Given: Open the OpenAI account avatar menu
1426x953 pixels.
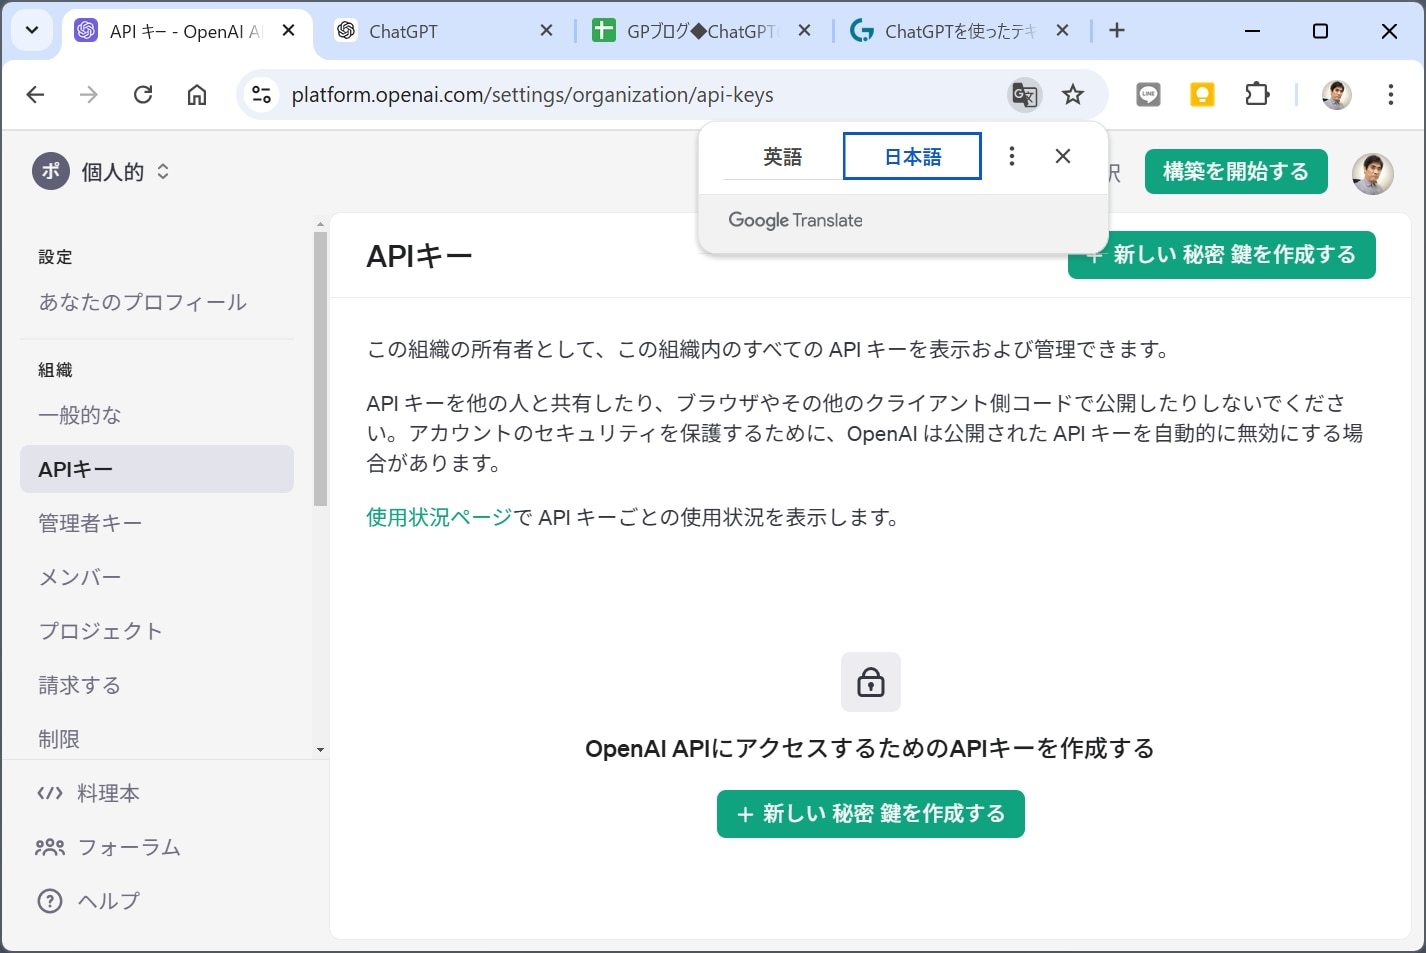Looking at the screenshot, I should pyautogui.click(x=1373, y=173).
